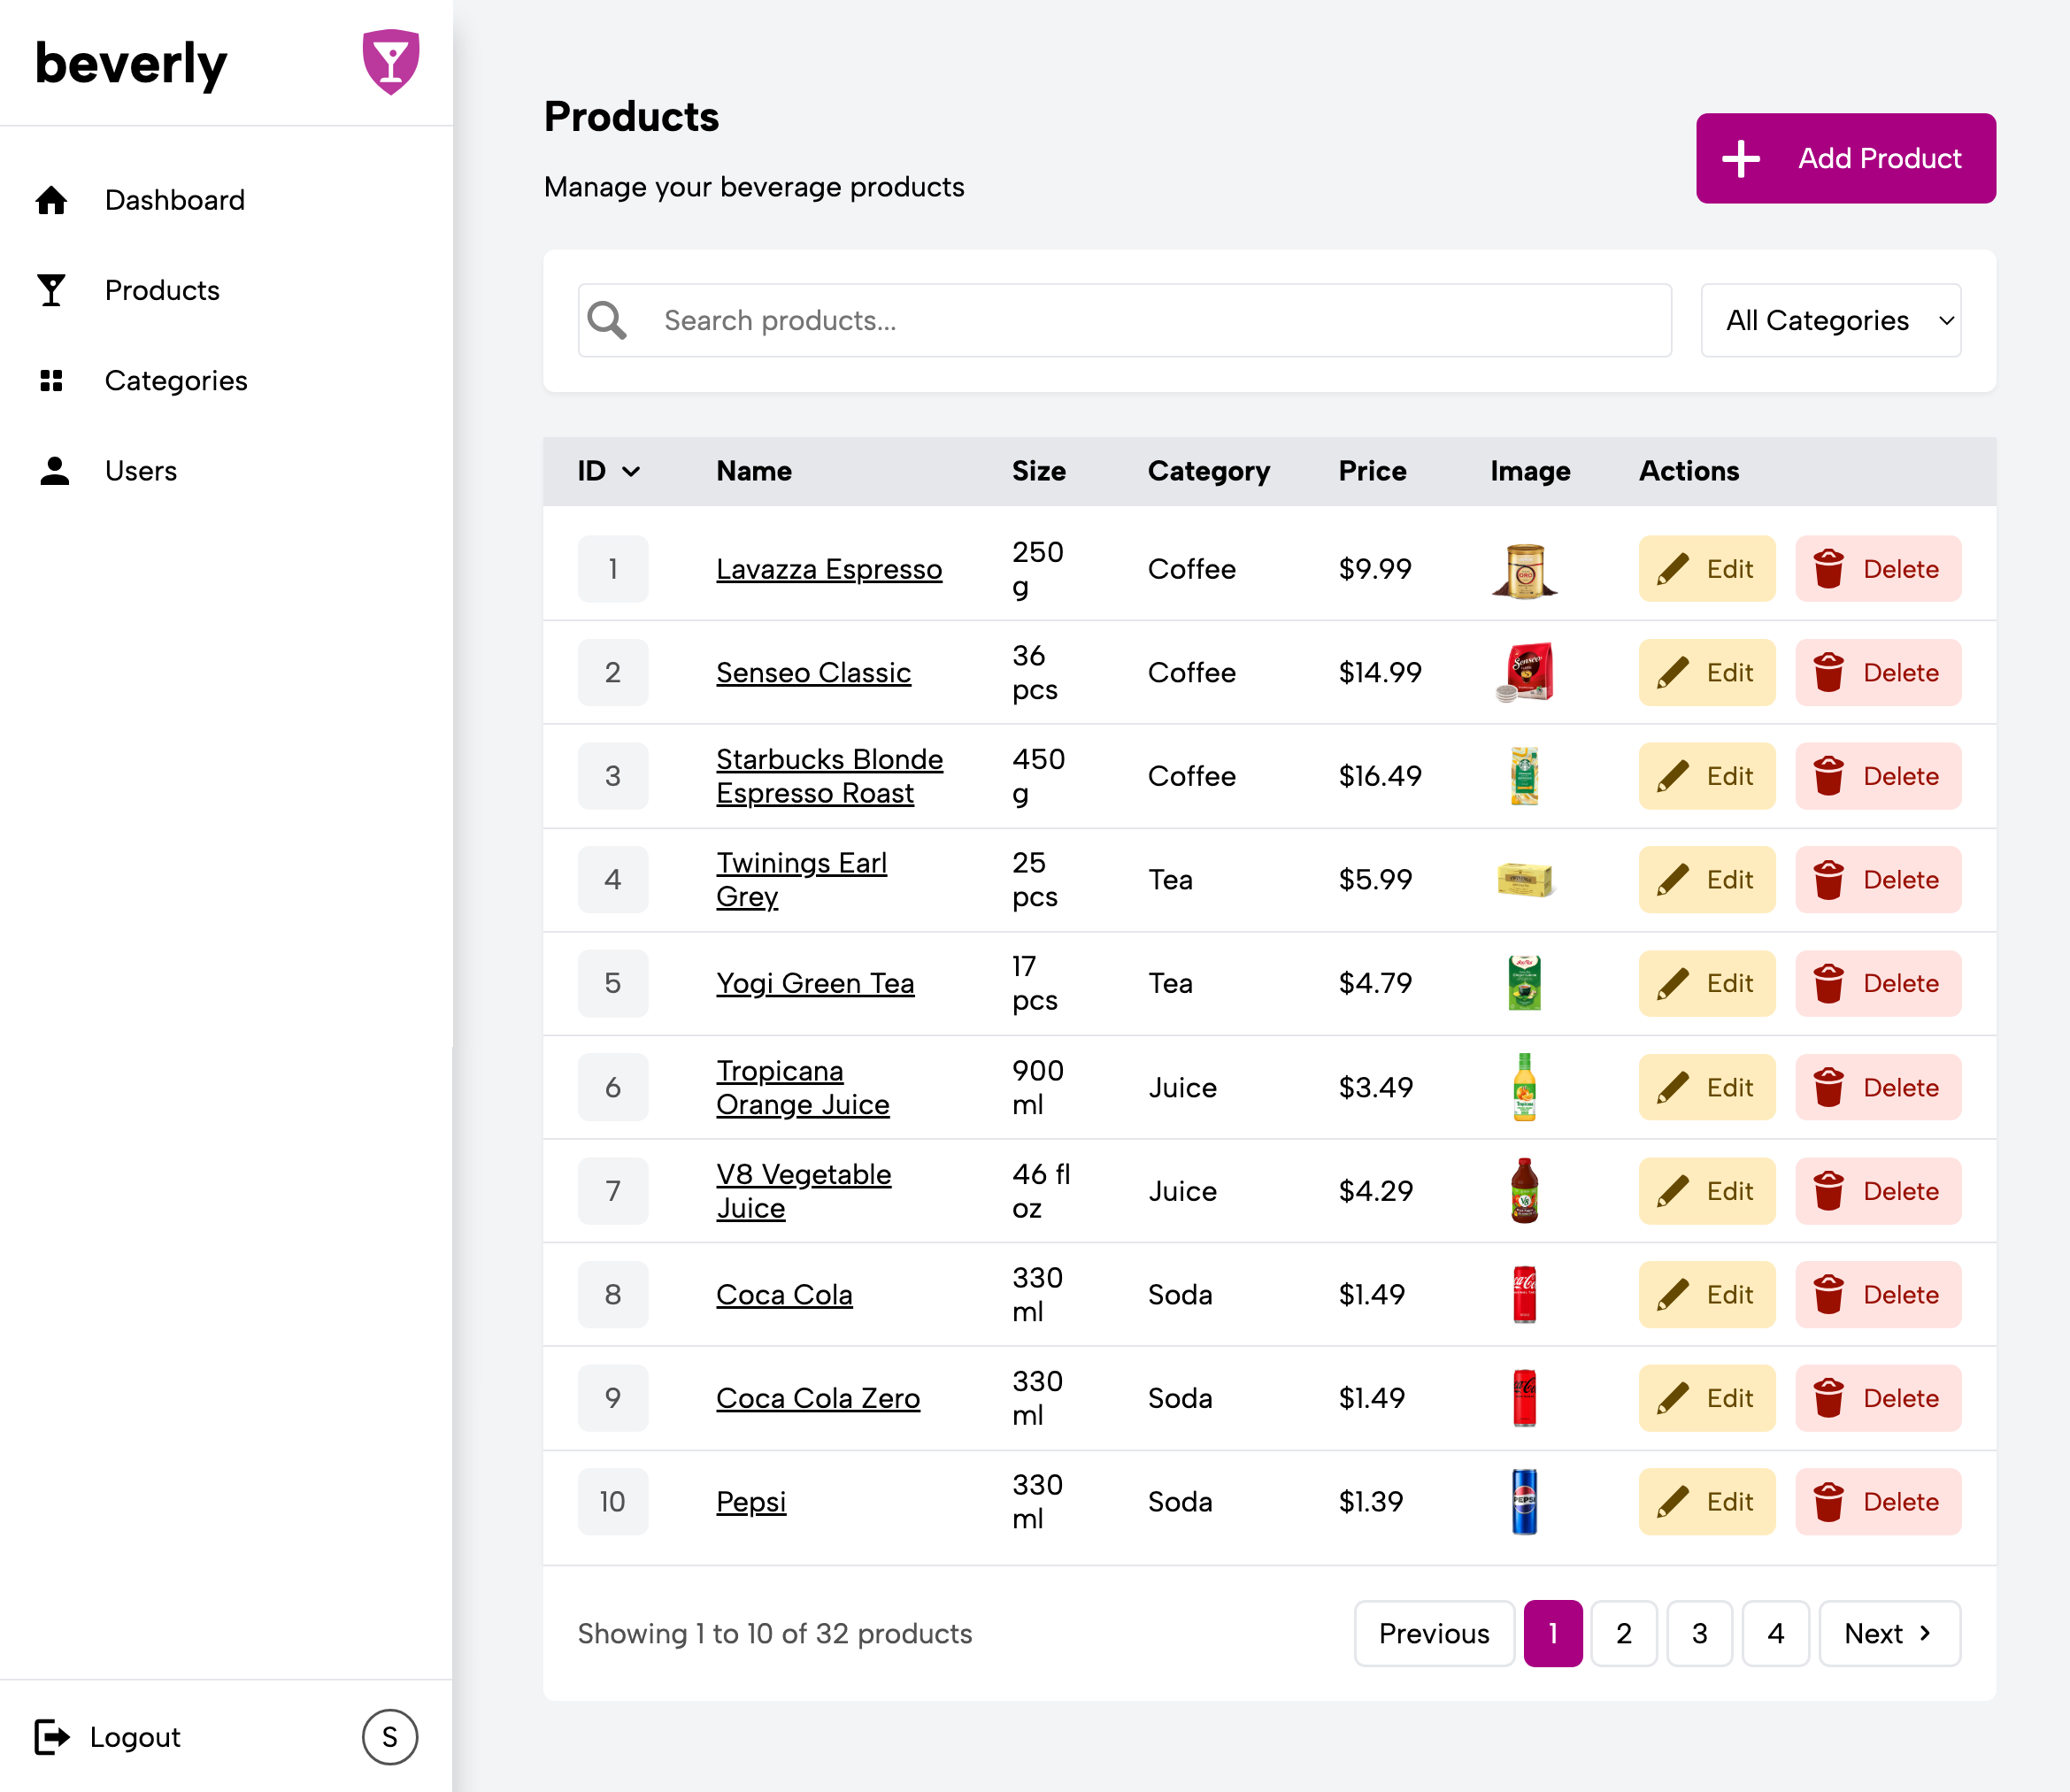Viewport: 2070px width, 1792px height.
Task: Open the Tropicana Orange Juice link
Action: point(802,1087)
